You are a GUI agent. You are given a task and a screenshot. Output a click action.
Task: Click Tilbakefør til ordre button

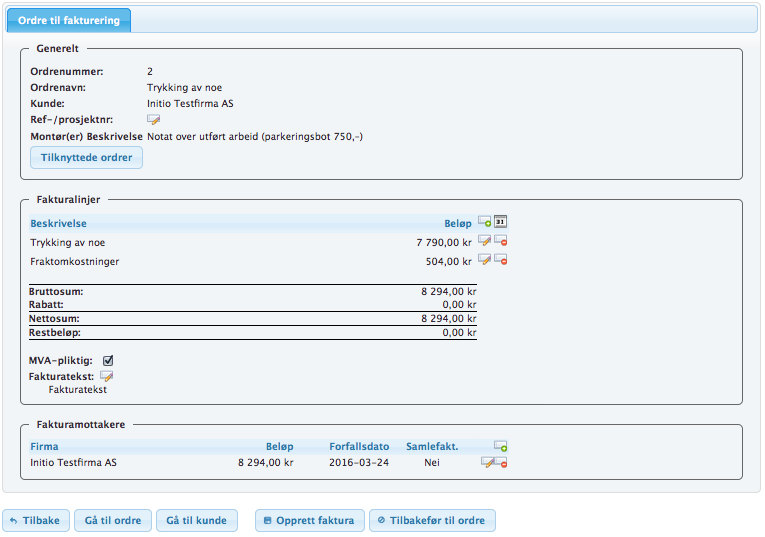click(432, 520)
